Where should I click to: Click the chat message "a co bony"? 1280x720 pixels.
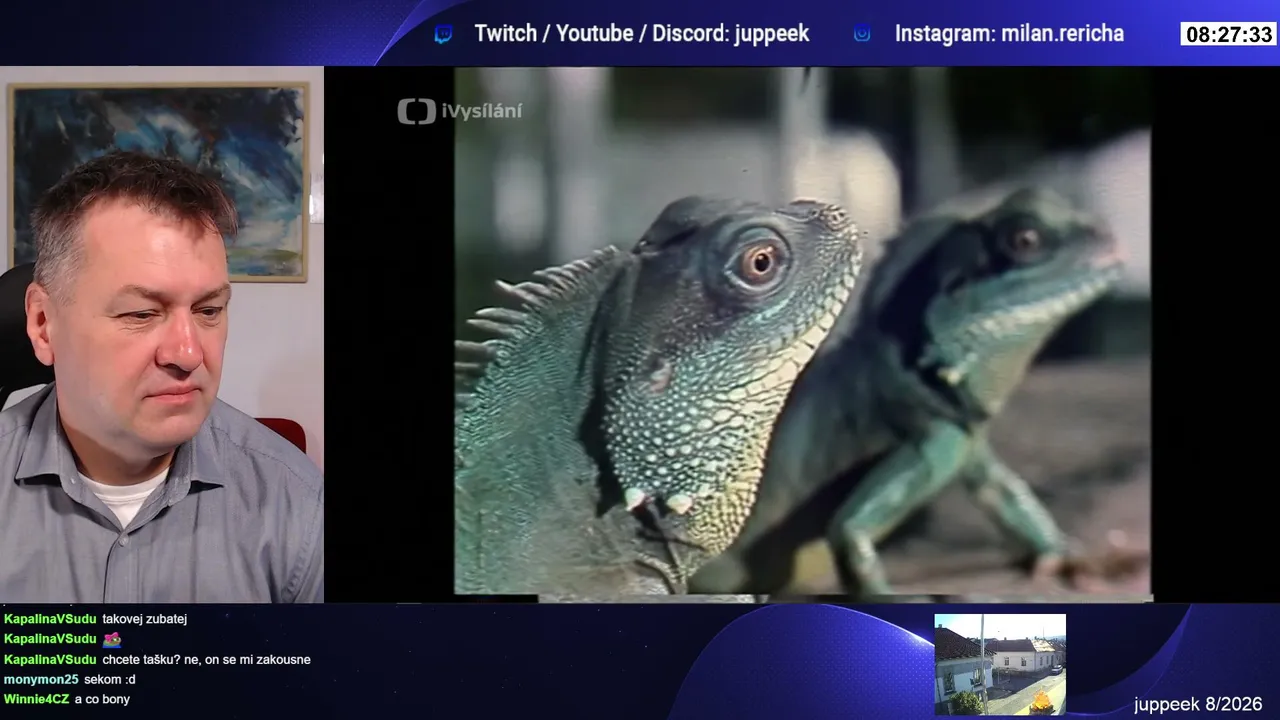tap(102, 699)
